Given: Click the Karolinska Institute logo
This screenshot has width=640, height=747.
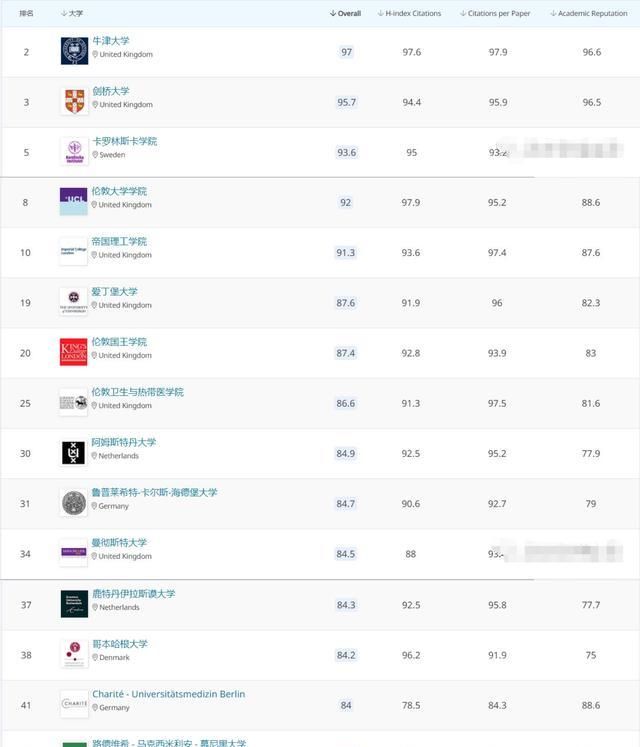Looking at the screenshot, I should (x=74, y=151).
